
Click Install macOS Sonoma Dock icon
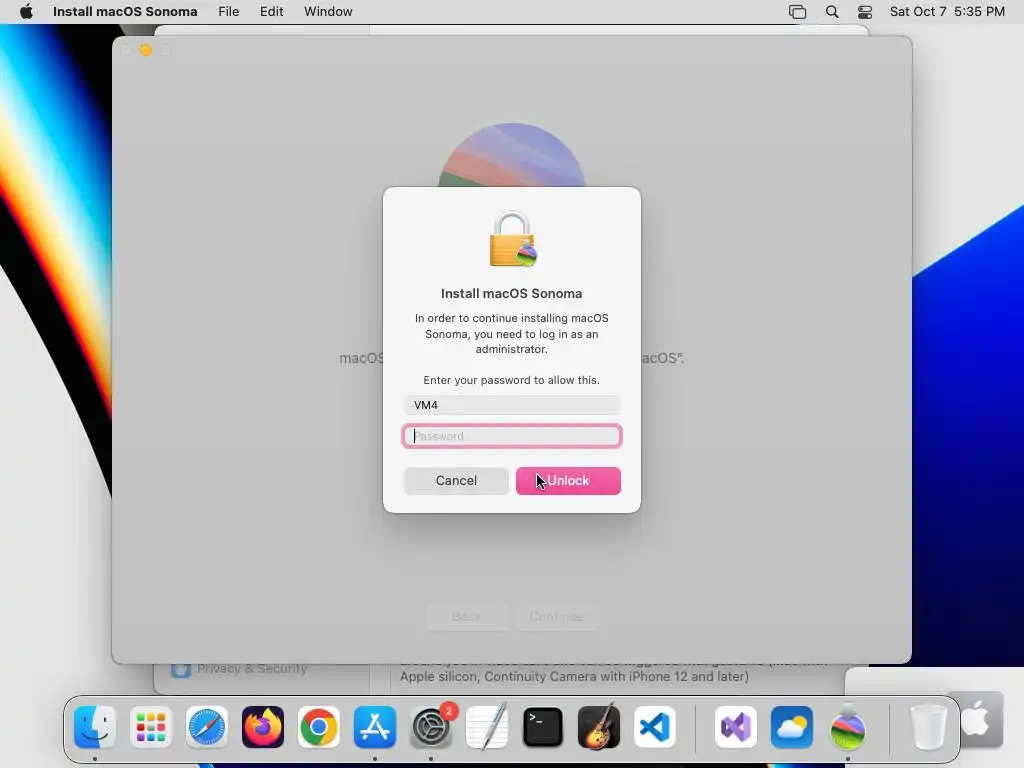[x=848, y=727]
